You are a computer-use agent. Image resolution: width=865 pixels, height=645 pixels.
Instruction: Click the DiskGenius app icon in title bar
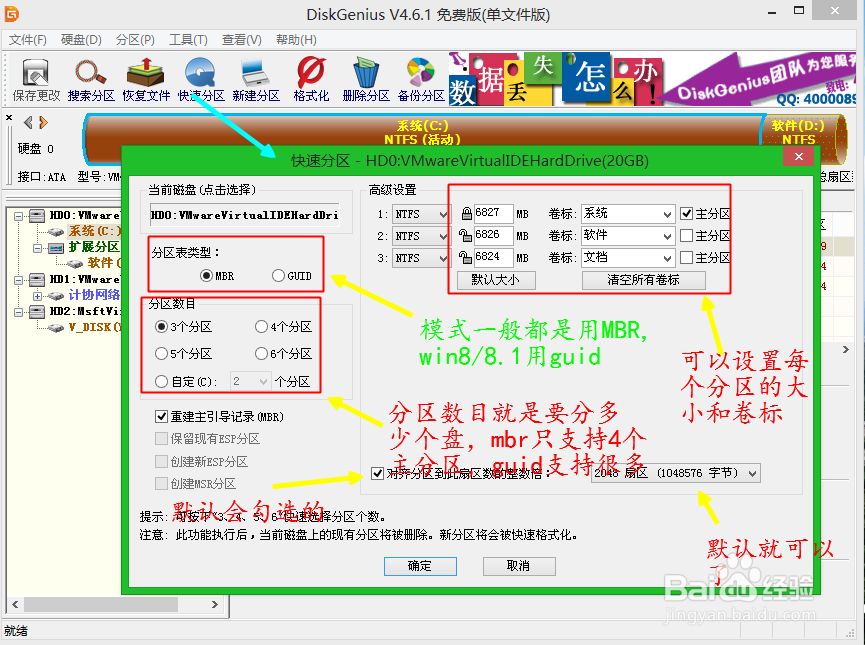click(12, 14)
